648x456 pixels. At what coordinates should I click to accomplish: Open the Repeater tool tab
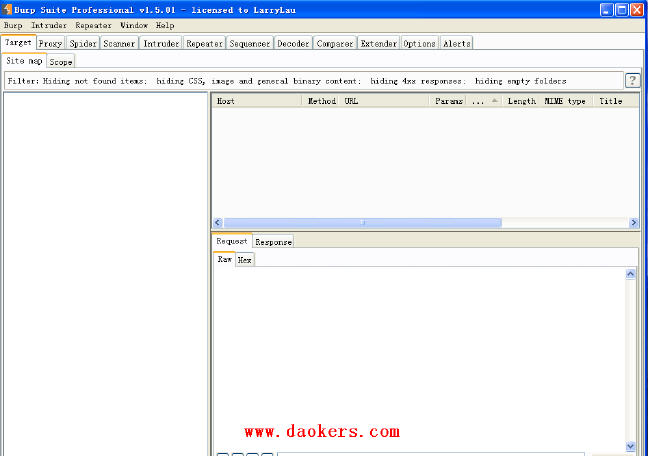(x=205, y=43)
